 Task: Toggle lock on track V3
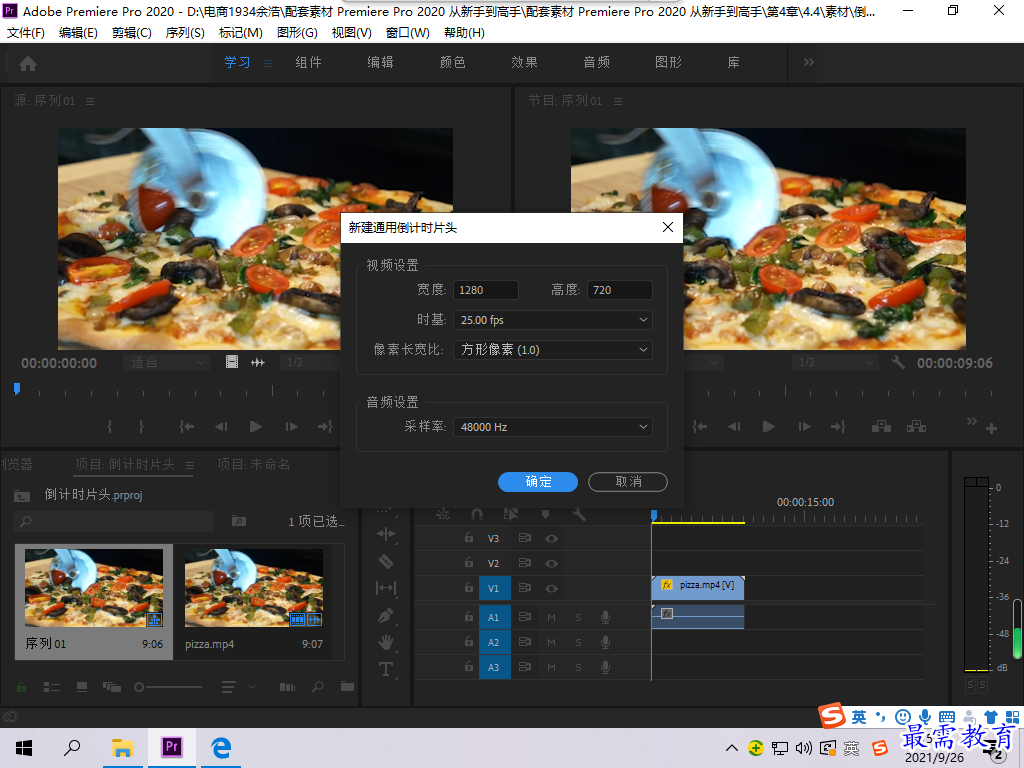click(x=469, y=537)
